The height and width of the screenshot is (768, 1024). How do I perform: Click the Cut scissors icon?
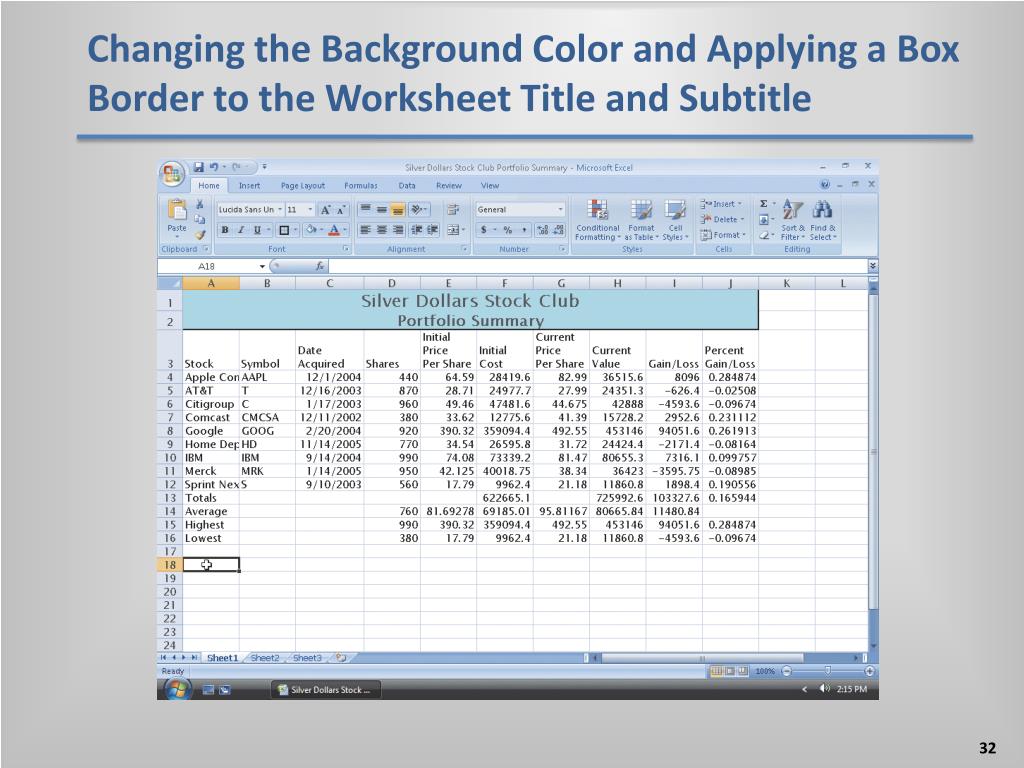tap(200, 204)
